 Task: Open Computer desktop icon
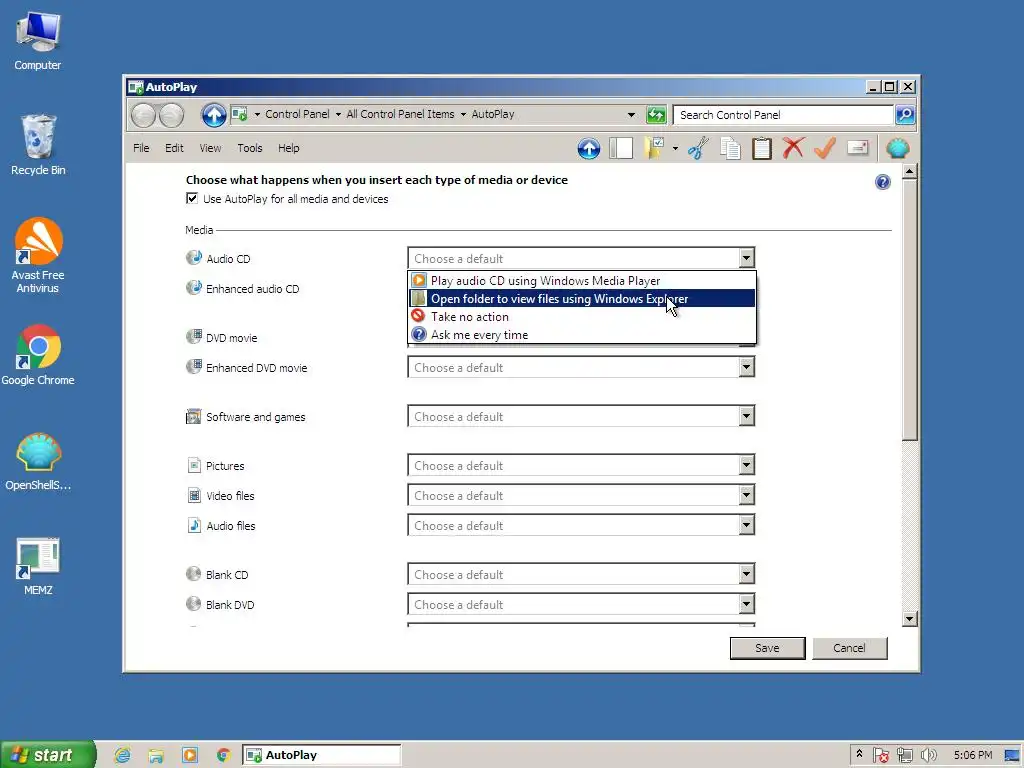click(38, 40)
